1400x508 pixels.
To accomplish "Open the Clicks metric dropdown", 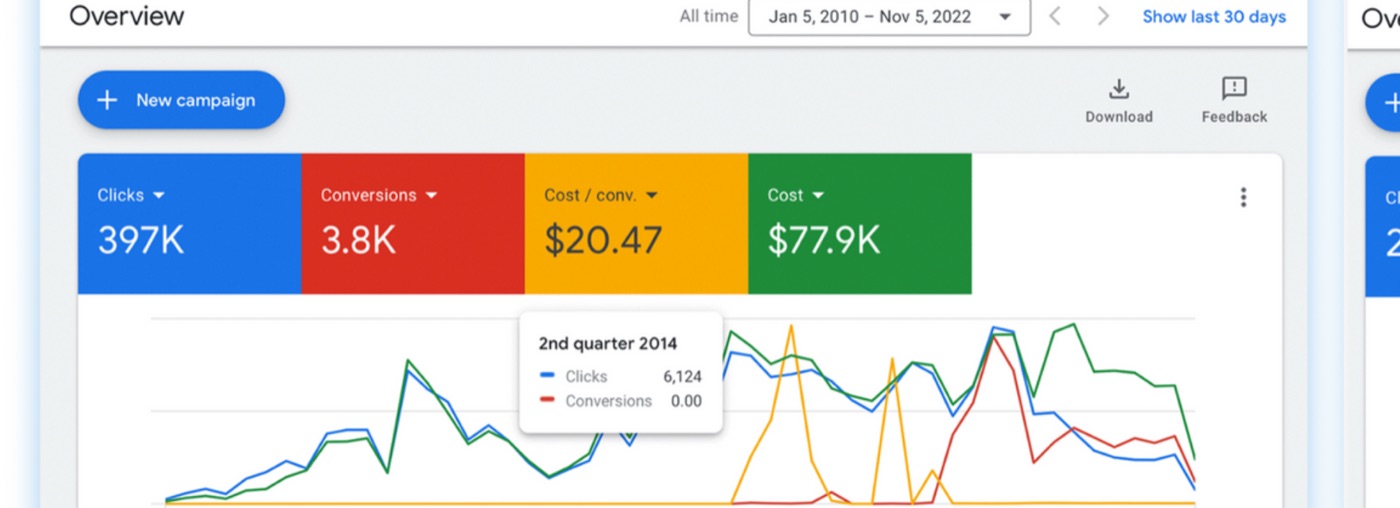I will click(x=131, y=195).
